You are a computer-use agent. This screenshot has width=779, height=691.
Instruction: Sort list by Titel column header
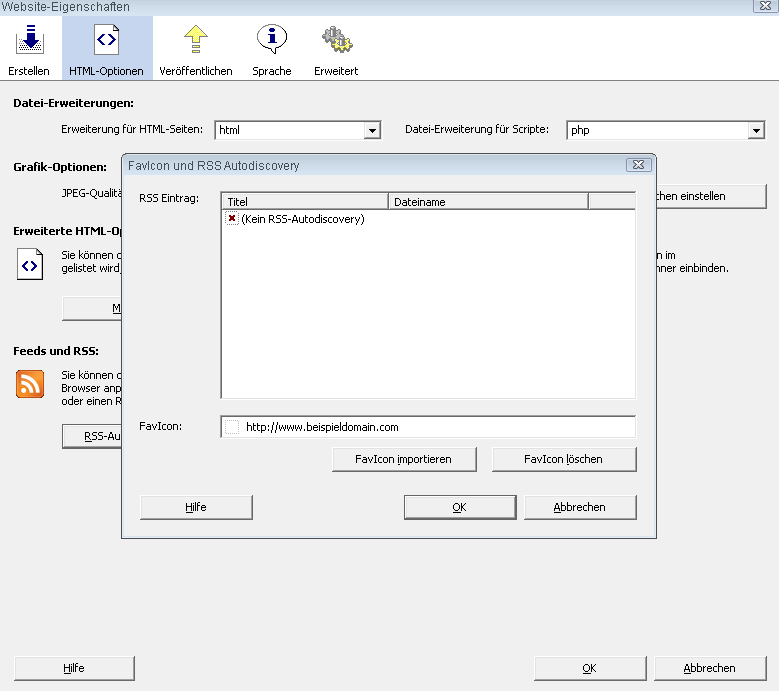coord(304,201)
